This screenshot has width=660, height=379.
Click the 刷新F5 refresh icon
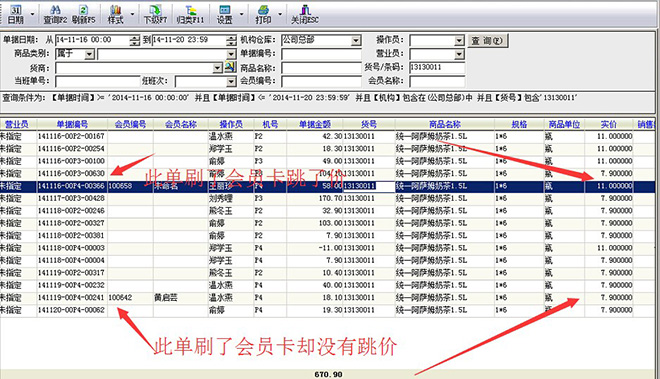(83, 10)
